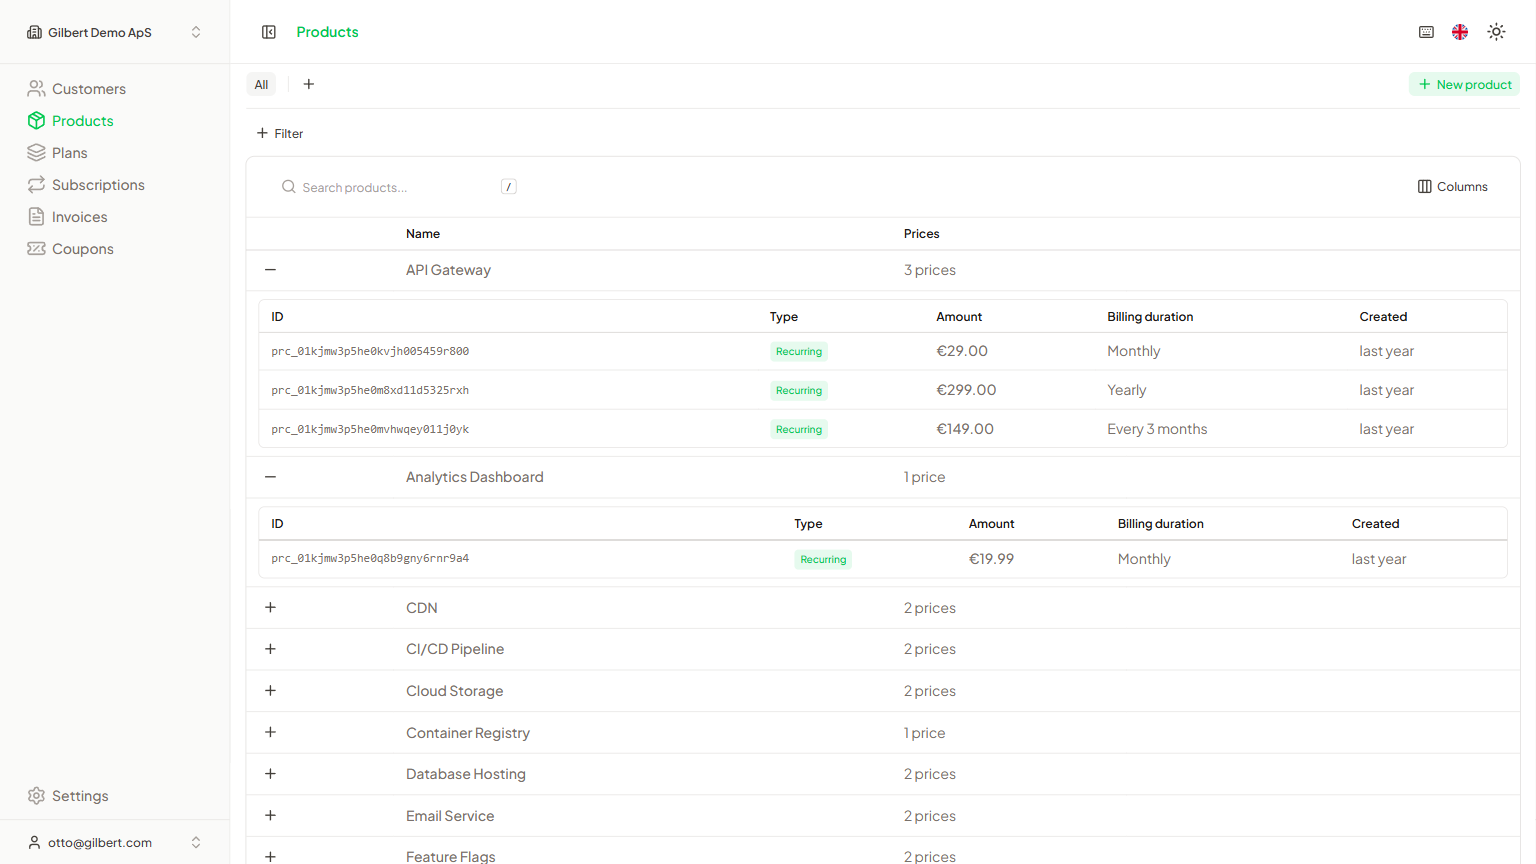Open Subscriptions via its arrows icon
1536x864 pixels.
point(37,184)
